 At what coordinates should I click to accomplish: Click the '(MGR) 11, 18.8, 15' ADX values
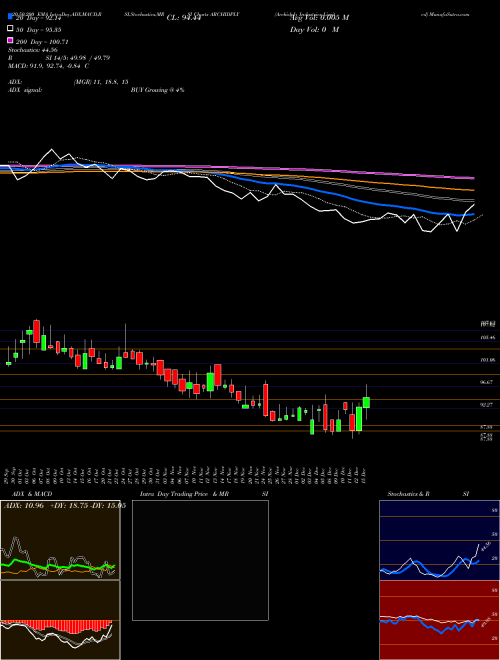tap(101, 82)
